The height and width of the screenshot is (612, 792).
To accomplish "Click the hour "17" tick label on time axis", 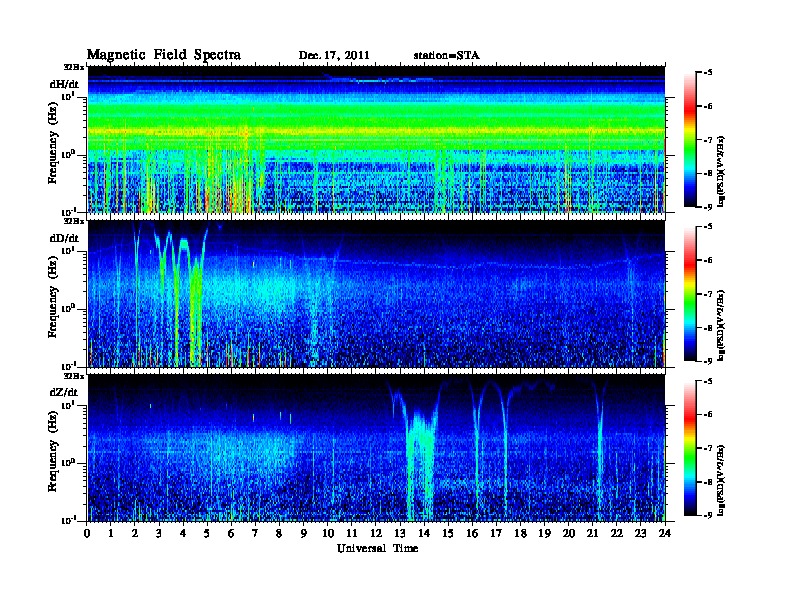I will pyautogui.click(x=496, y=533).
